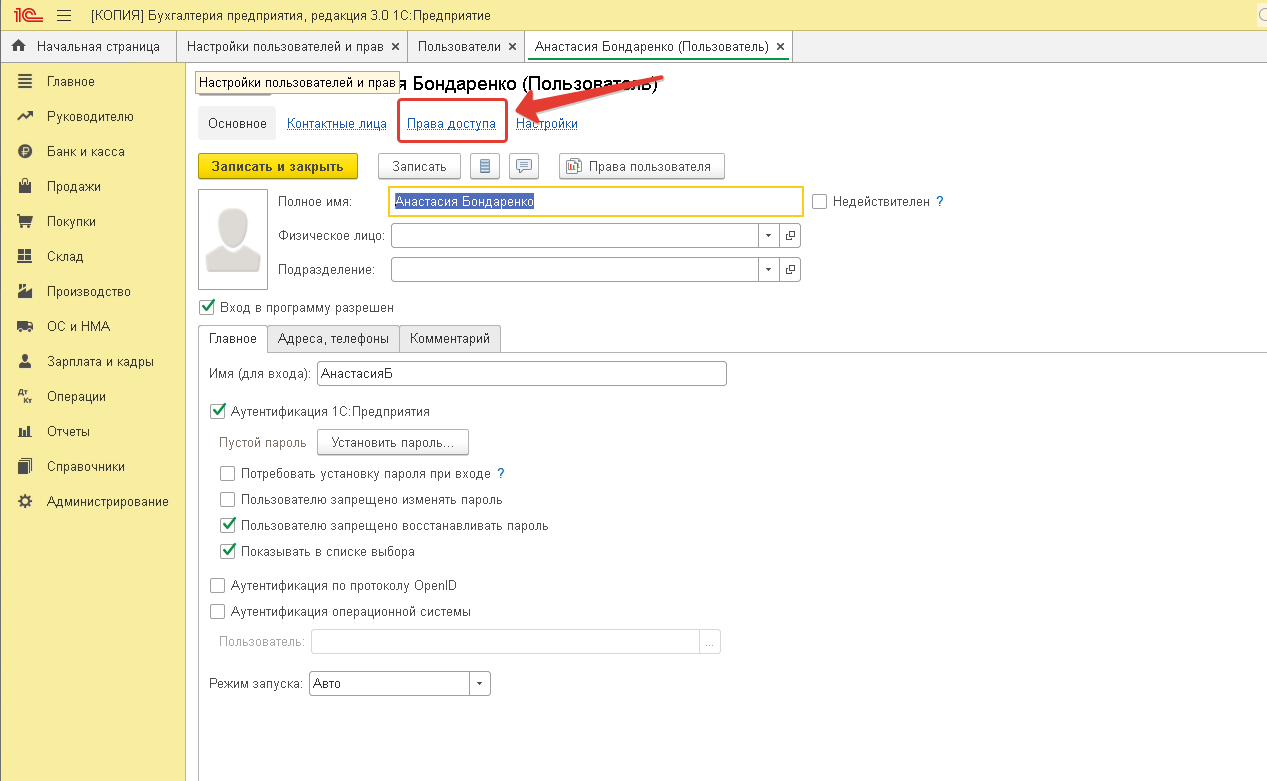This screenshot has height=781, width=1267.
Task: Click the Производство factory icon
Action: [x=26, y=291]
